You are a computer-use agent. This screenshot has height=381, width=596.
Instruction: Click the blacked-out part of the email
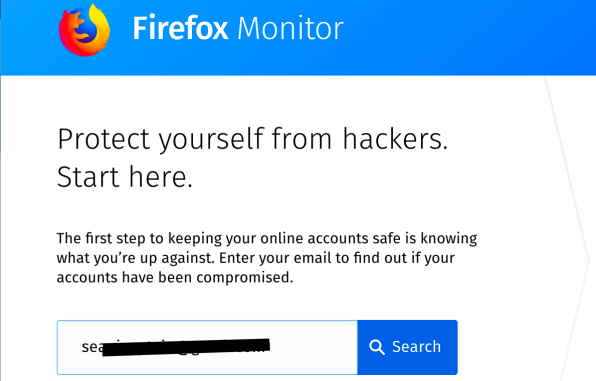tap(186, 347)
